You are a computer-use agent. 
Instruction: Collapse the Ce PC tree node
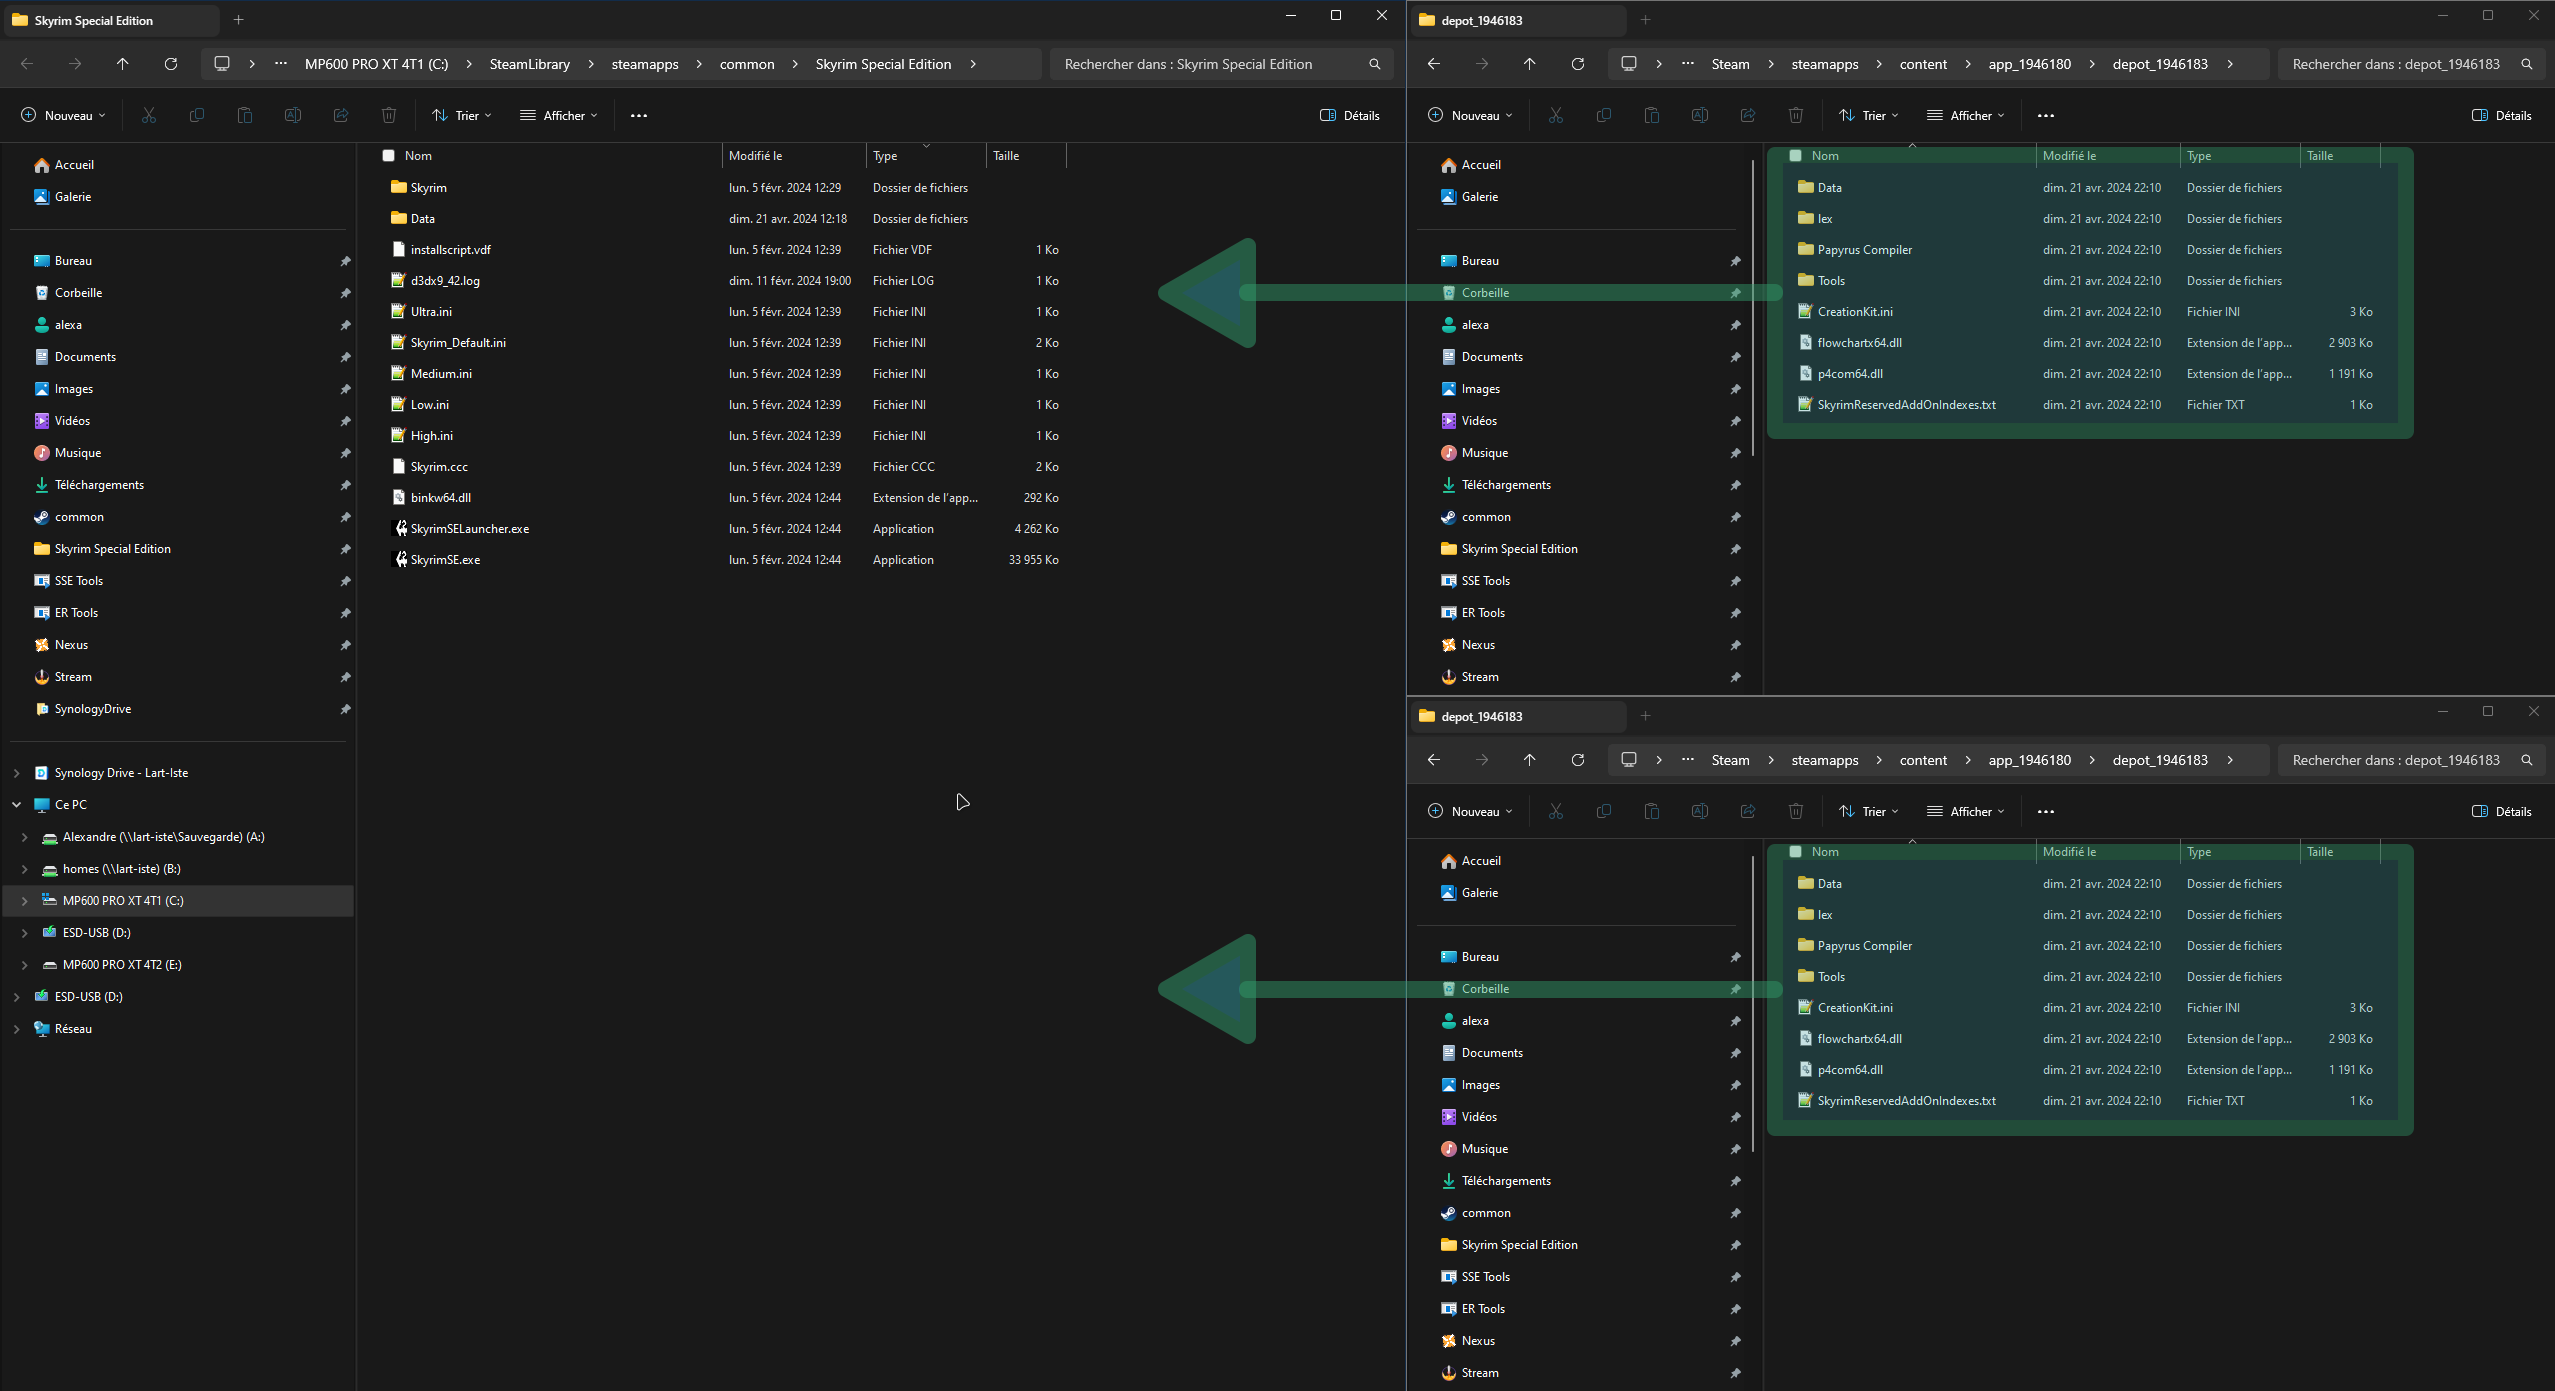[x=16, y=805]
